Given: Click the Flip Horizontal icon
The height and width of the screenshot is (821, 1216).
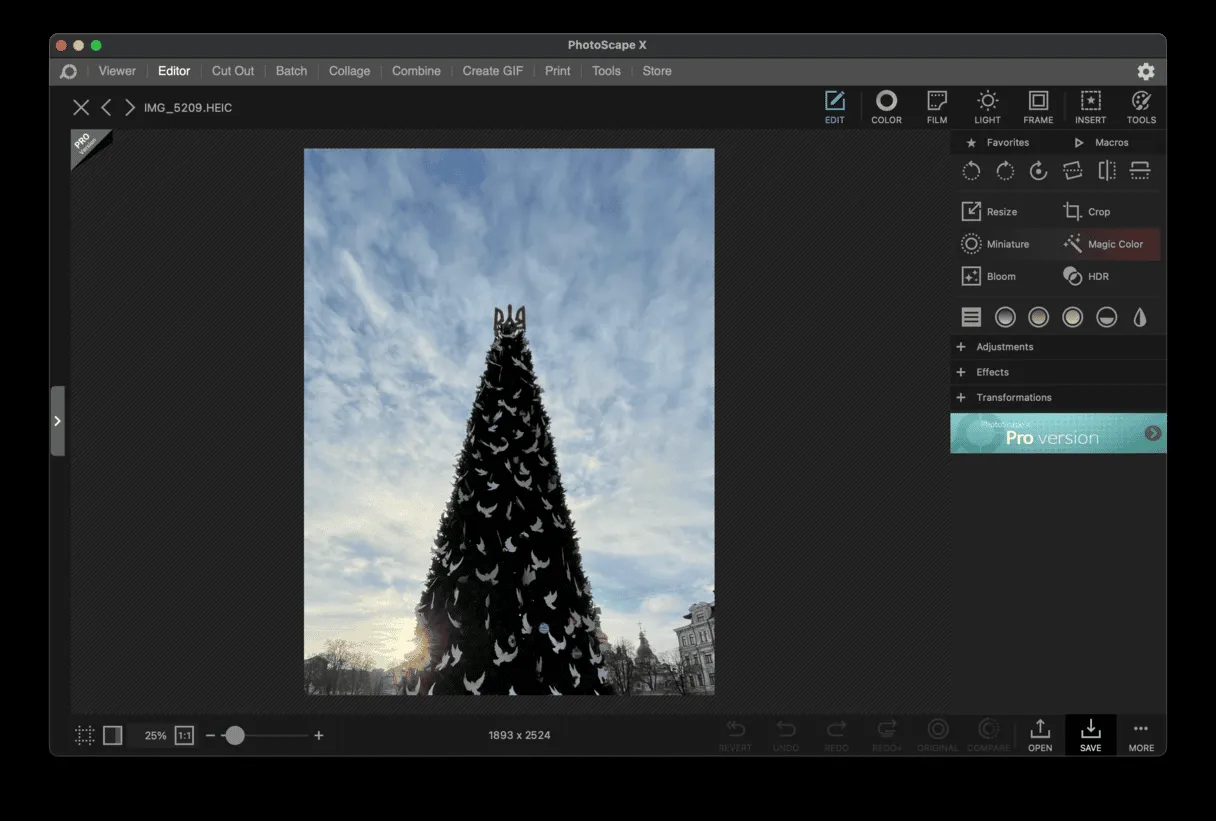Looking at the screenshot, I should [x=1106, y=170].
